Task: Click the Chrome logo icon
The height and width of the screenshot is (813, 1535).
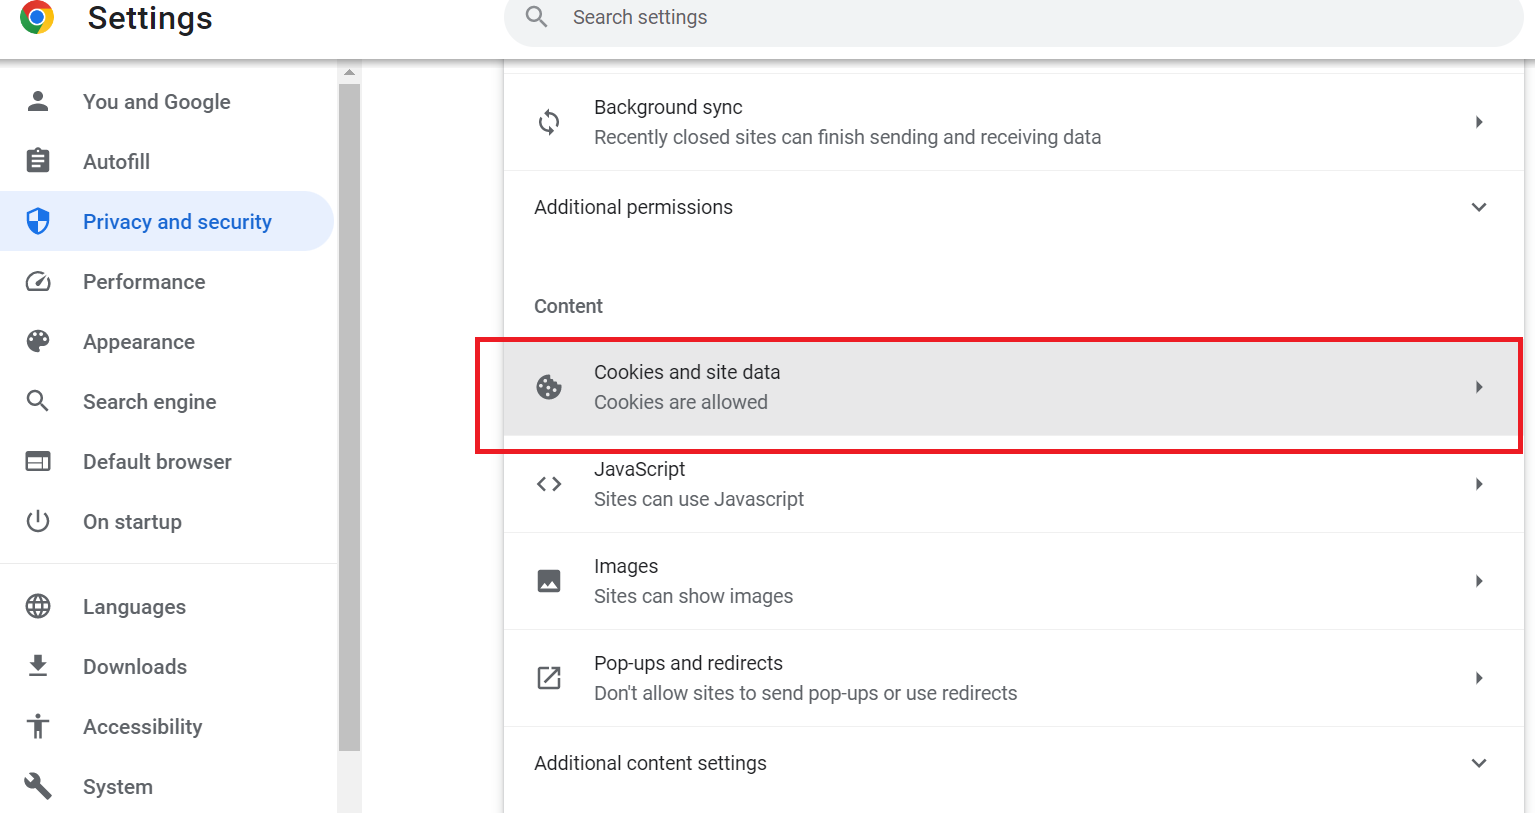Action: pyautogui.click(x=37, y=17)
